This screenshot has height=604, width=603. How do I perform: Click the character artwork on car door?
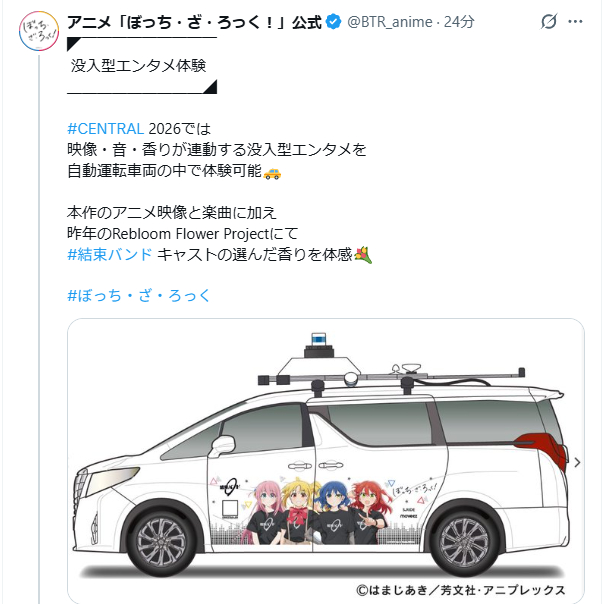(x=314, y=512)
